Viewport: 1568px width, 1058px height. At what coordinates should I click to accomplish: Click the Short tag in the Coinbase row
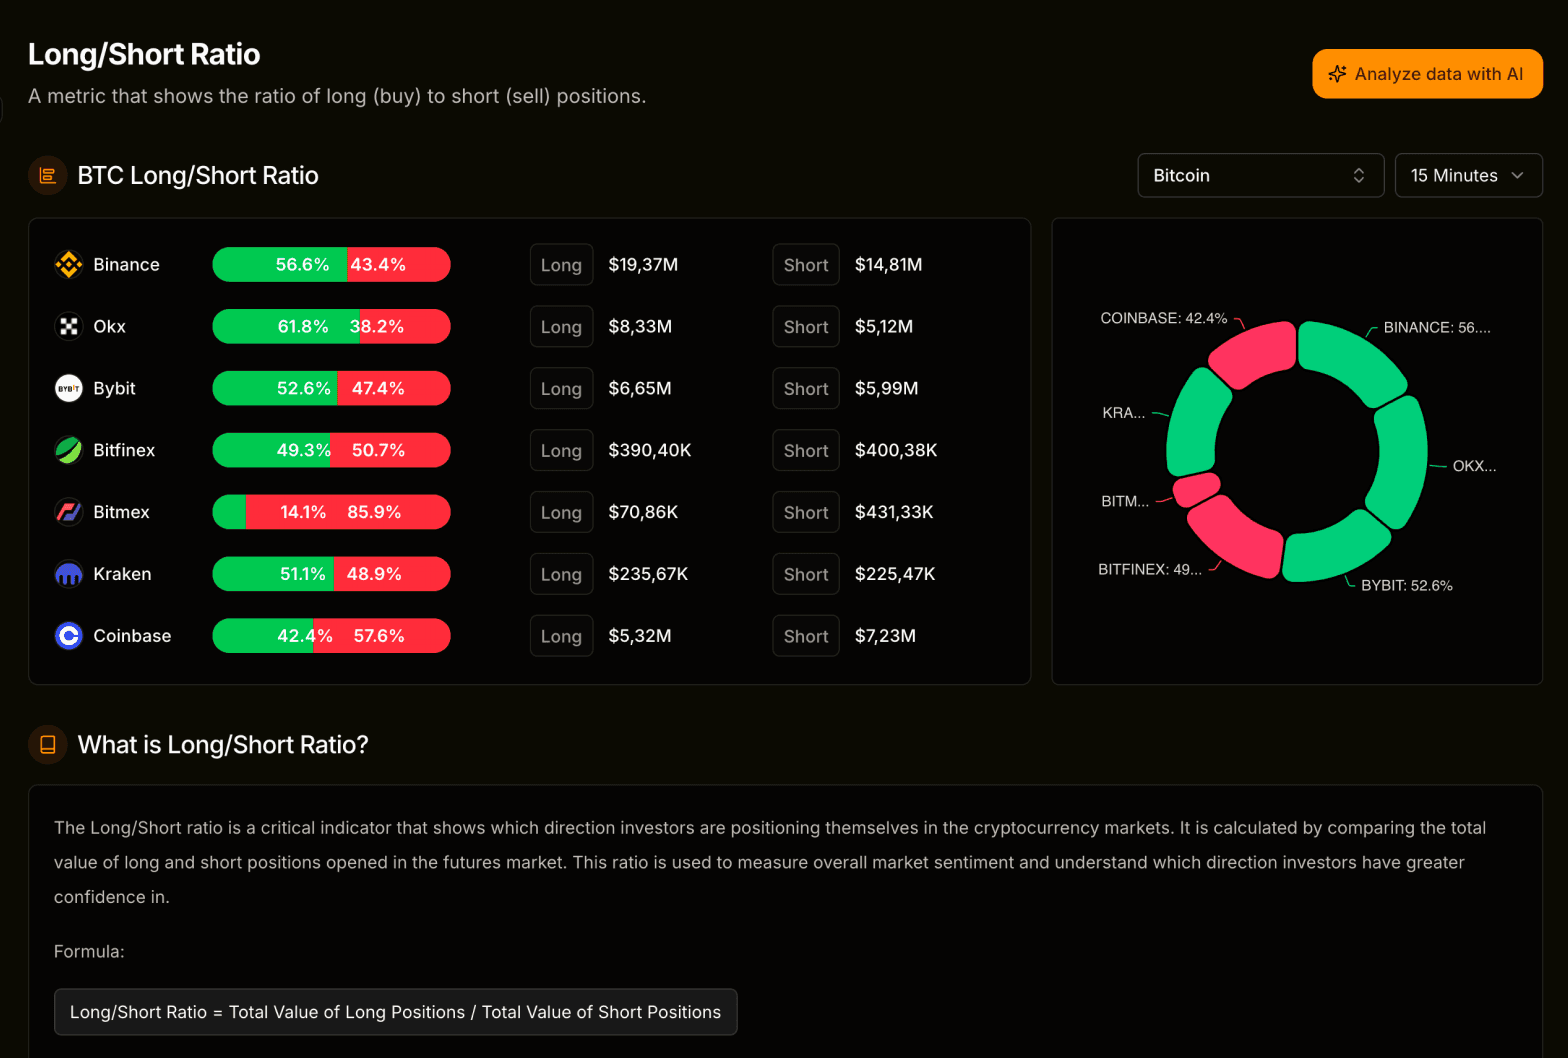click(x=805, y=637)
